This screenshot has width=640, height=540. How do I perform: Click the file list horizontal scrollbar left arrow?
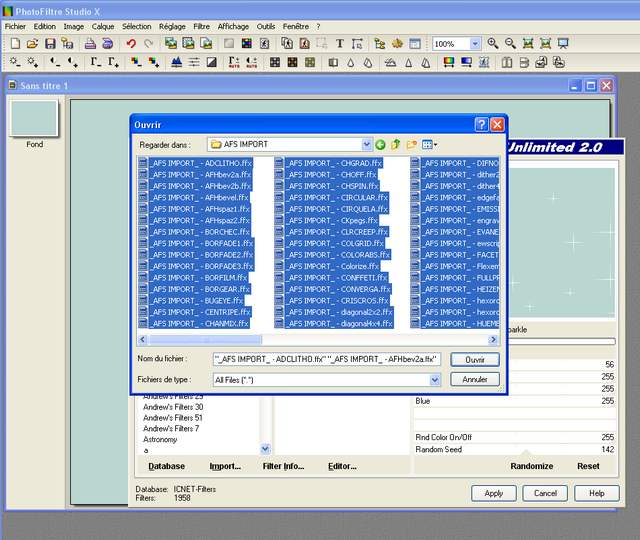click(x=142, y=340)
